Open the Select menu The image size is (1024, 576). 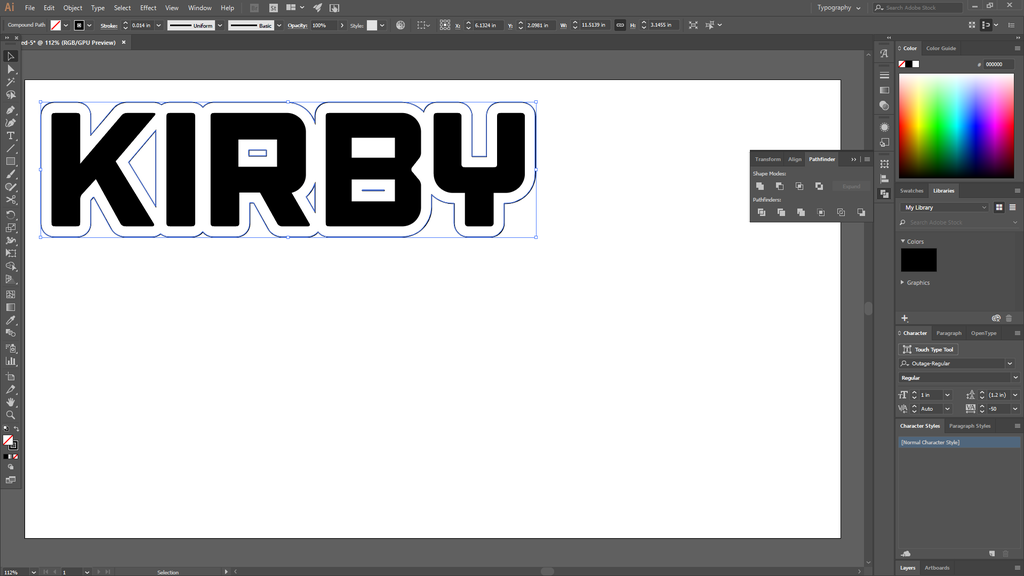pos(122,8)
